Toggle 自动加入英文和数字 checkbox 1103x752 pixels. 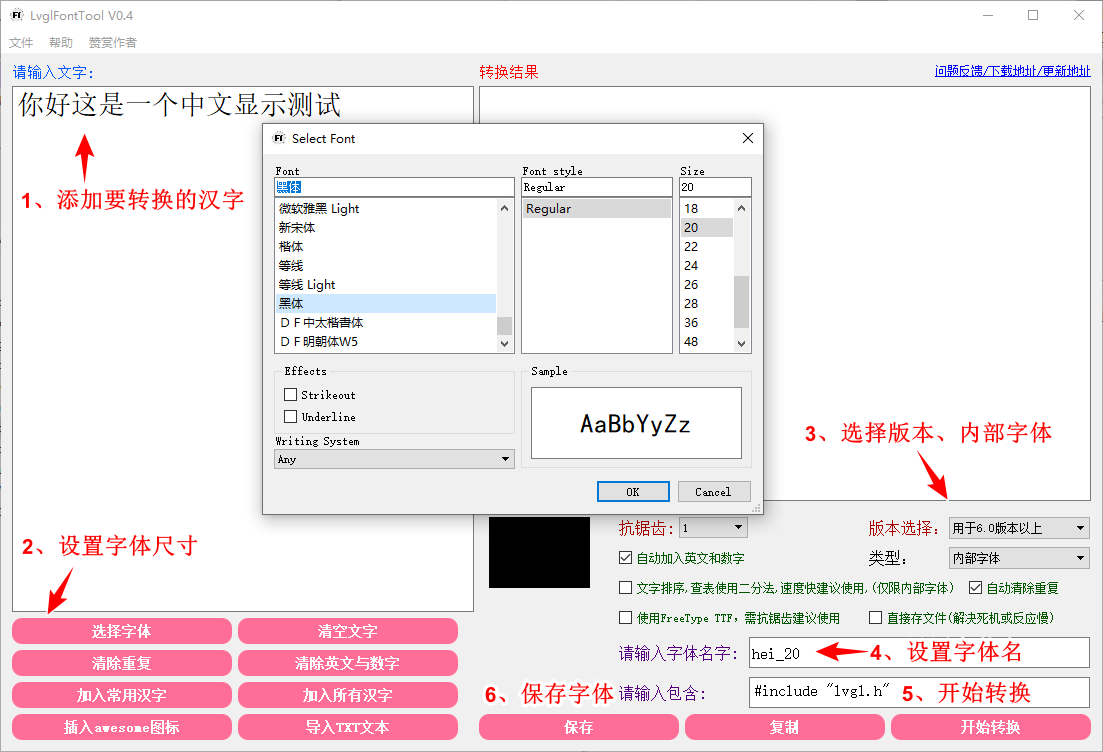pos(626,558)
